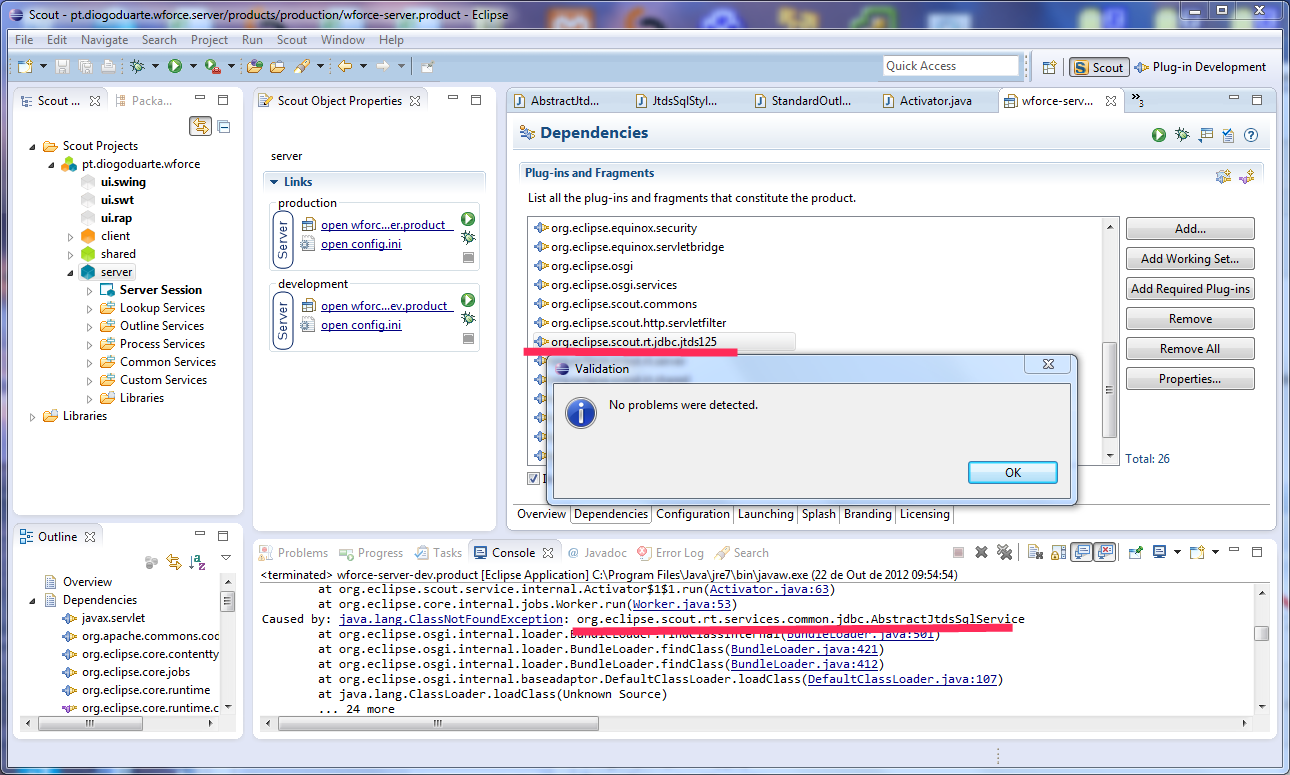Open the Outline view menu triangle
1290x775 pixels.
(x=226, y=558)
